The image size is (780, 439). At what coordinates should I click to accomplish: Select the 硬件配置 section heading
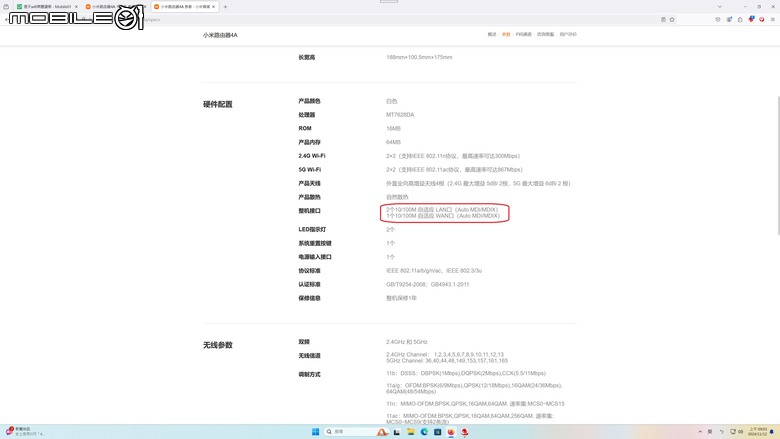point(217,104)
